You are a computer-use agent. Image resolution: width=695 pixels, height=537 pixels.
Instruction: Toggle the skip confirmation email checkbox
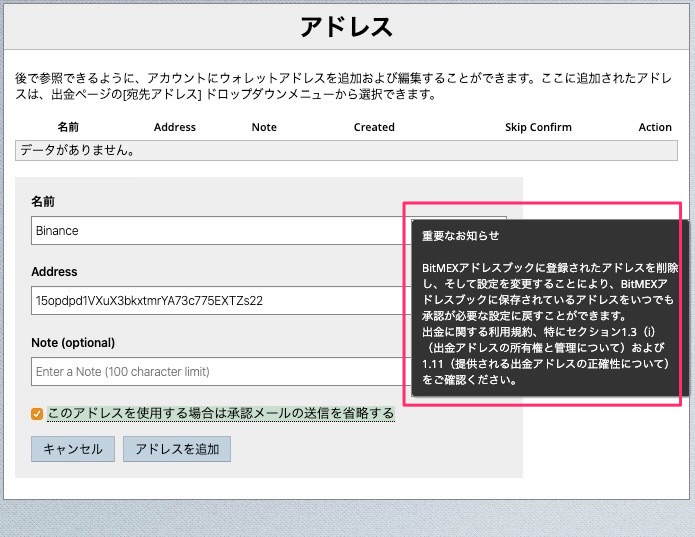(x=37, y=414)
